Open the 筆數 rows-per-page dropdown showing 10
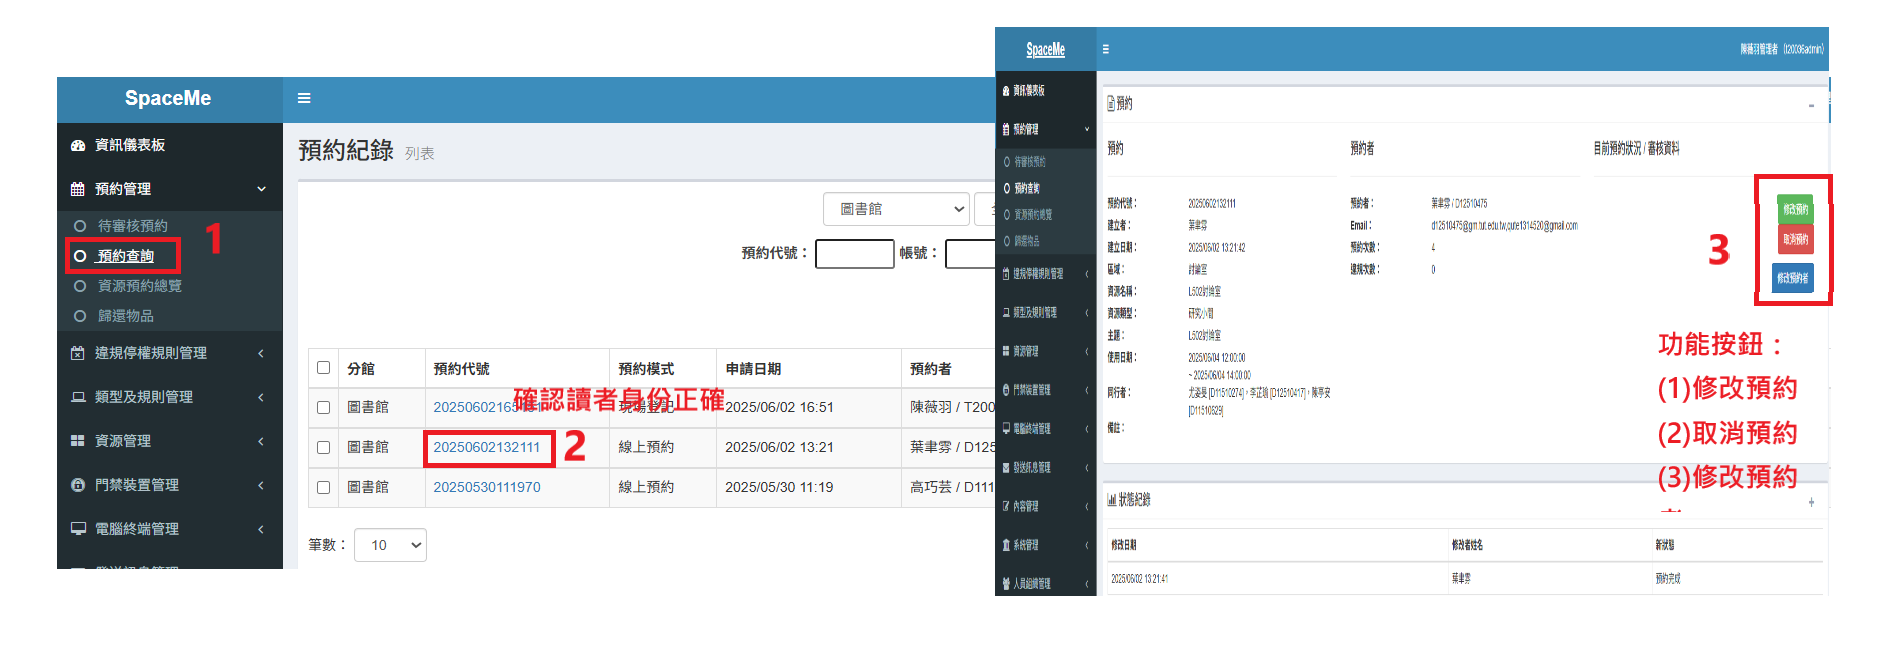This screenshot has width=1889, height=646. [390, 545]
